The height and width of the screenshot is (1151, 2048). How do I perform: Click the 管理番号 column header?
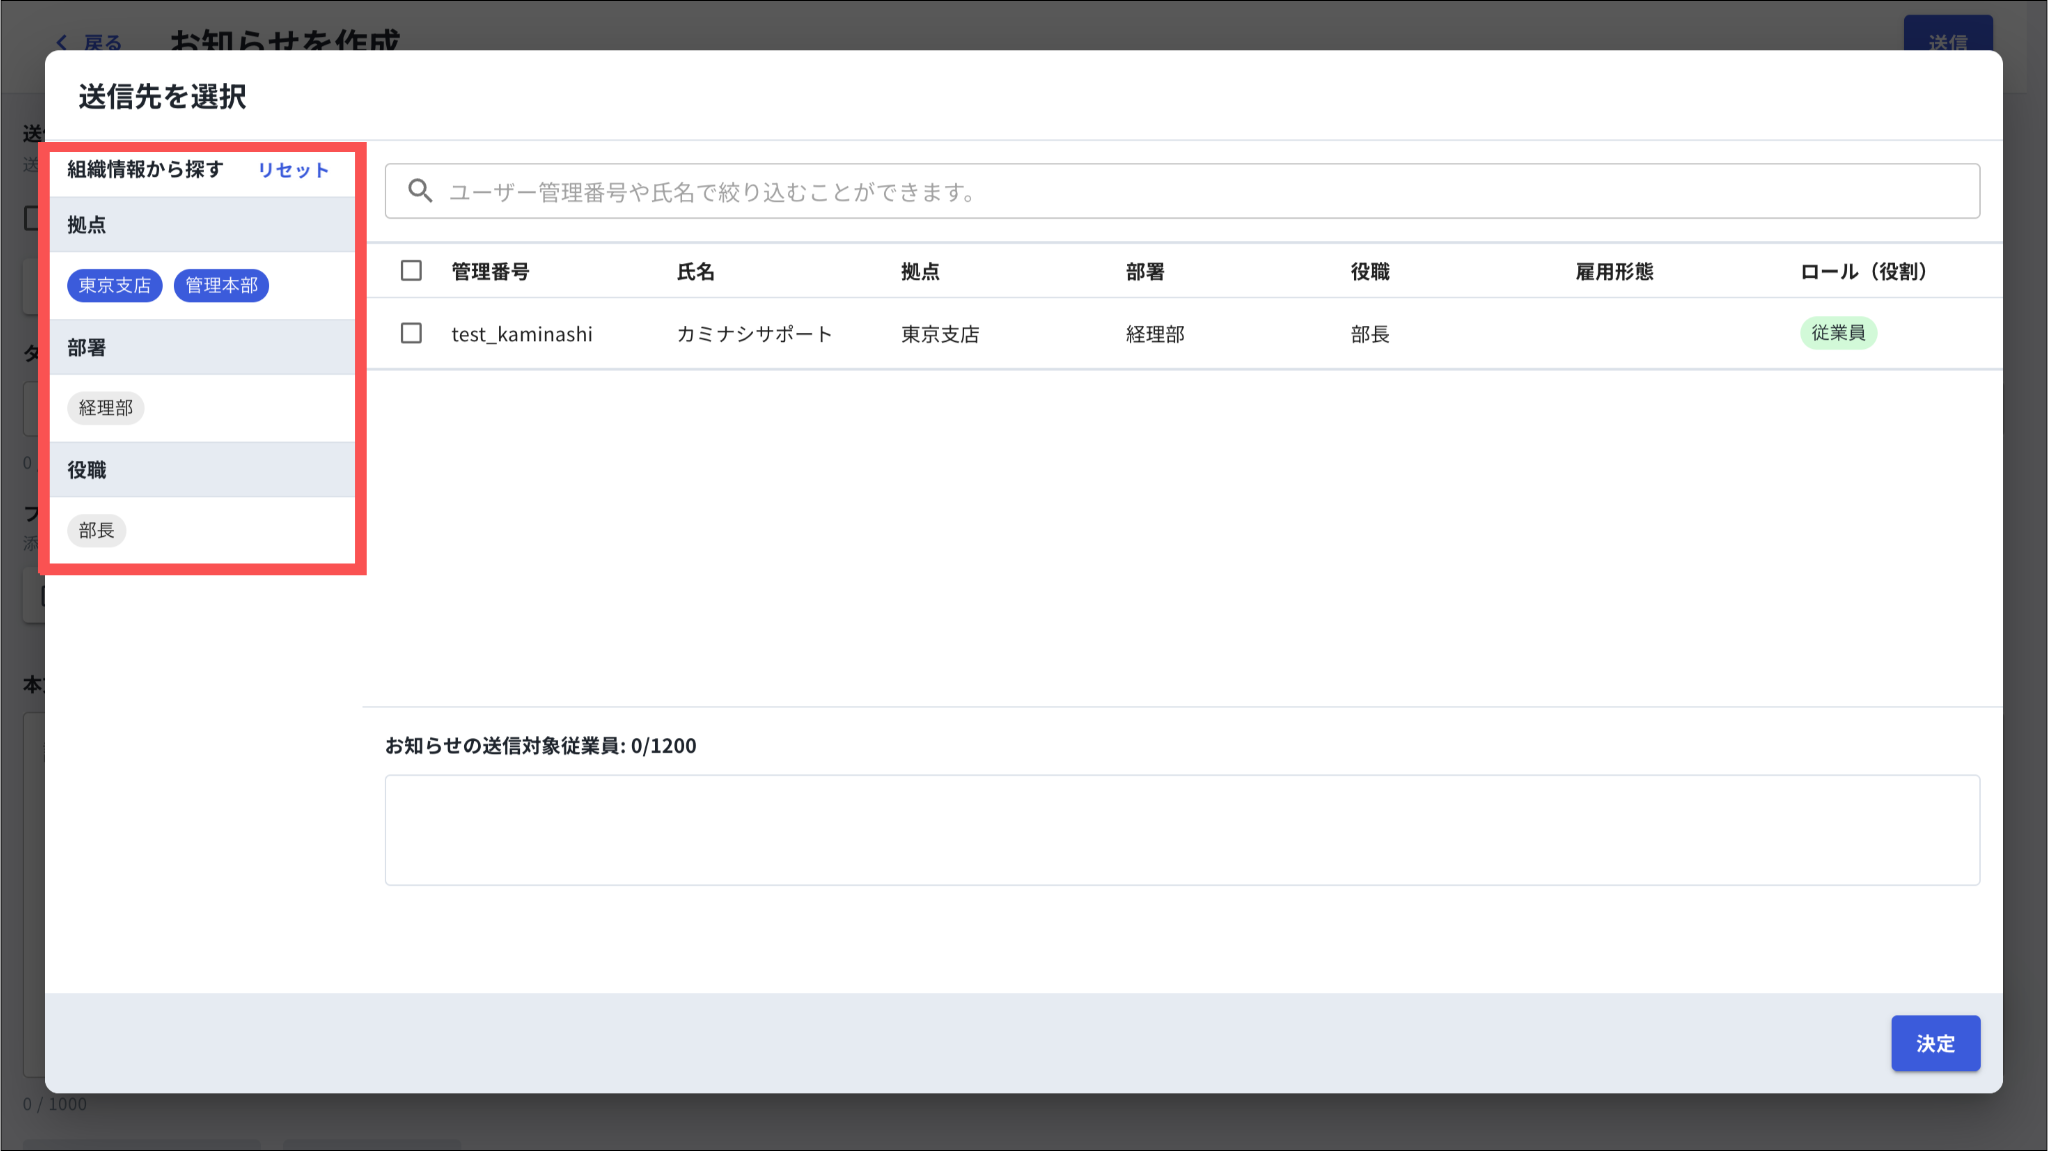click(490, 272)
